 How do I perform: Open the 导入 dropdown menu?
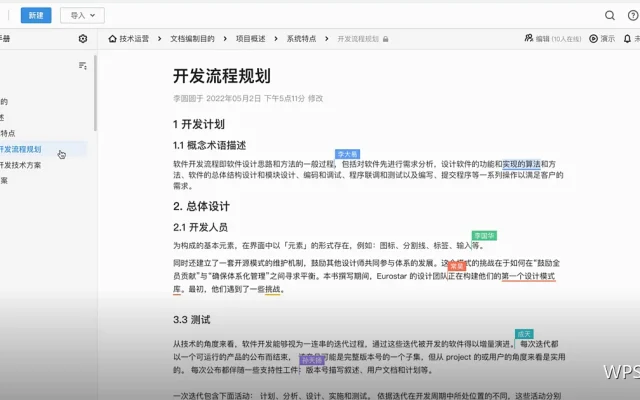(82, 16)
